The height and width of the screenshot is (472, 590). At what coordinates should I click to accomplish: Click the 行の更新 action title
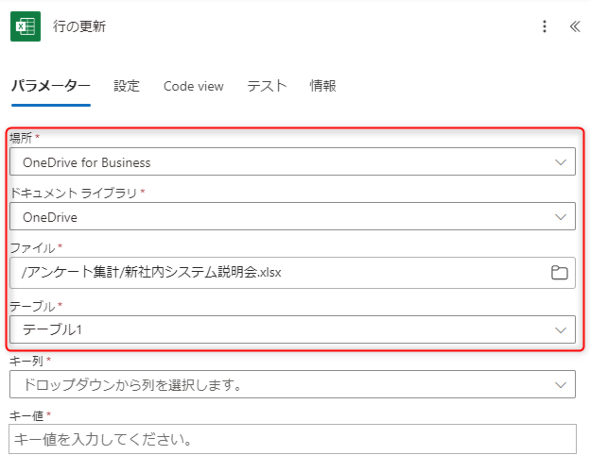[x=79, y=26]
